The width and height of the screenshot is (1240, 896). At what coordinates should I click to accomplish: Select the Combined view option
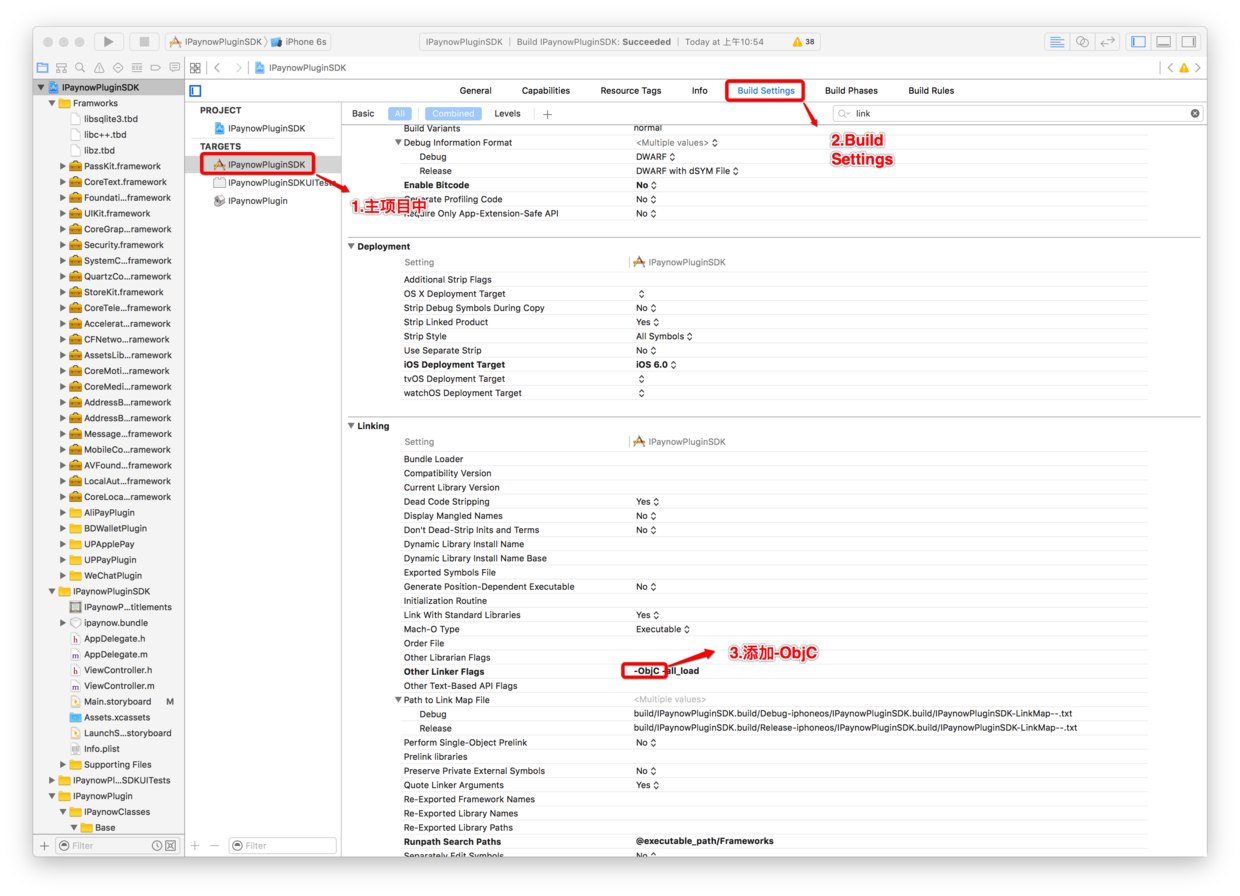click(453, 114)
